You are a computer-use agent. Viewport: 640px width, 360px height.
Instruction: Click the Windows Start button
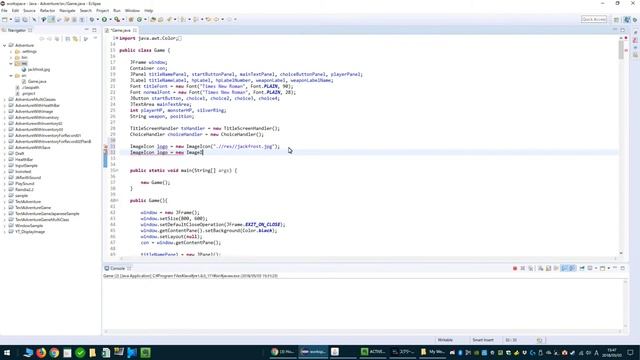(x=7, y=352)
